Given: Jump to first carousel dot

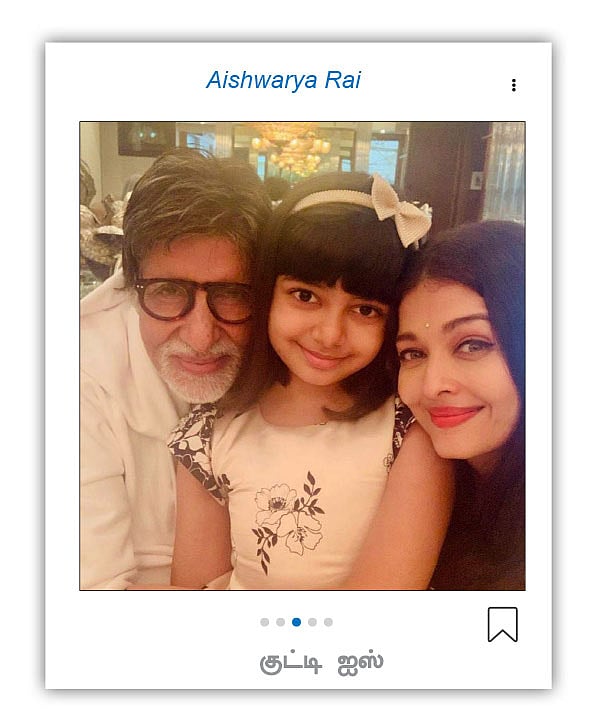Looking at the screenshot, I should tap(265, 622).
